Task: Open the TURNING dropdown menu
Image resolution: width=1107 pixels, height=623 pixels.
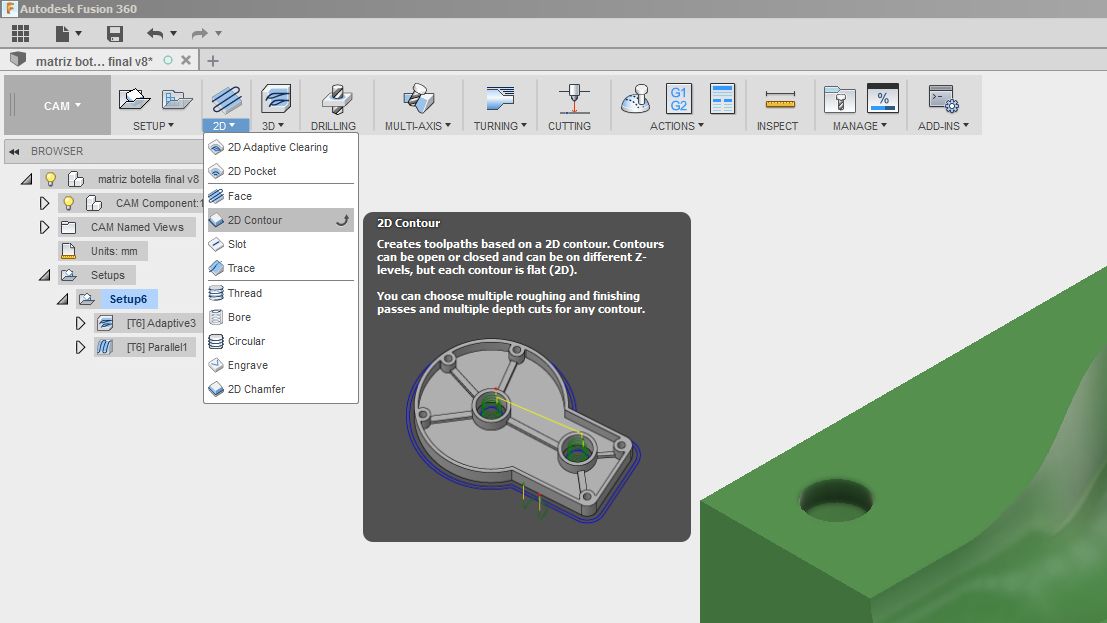Action: (500, 126)
